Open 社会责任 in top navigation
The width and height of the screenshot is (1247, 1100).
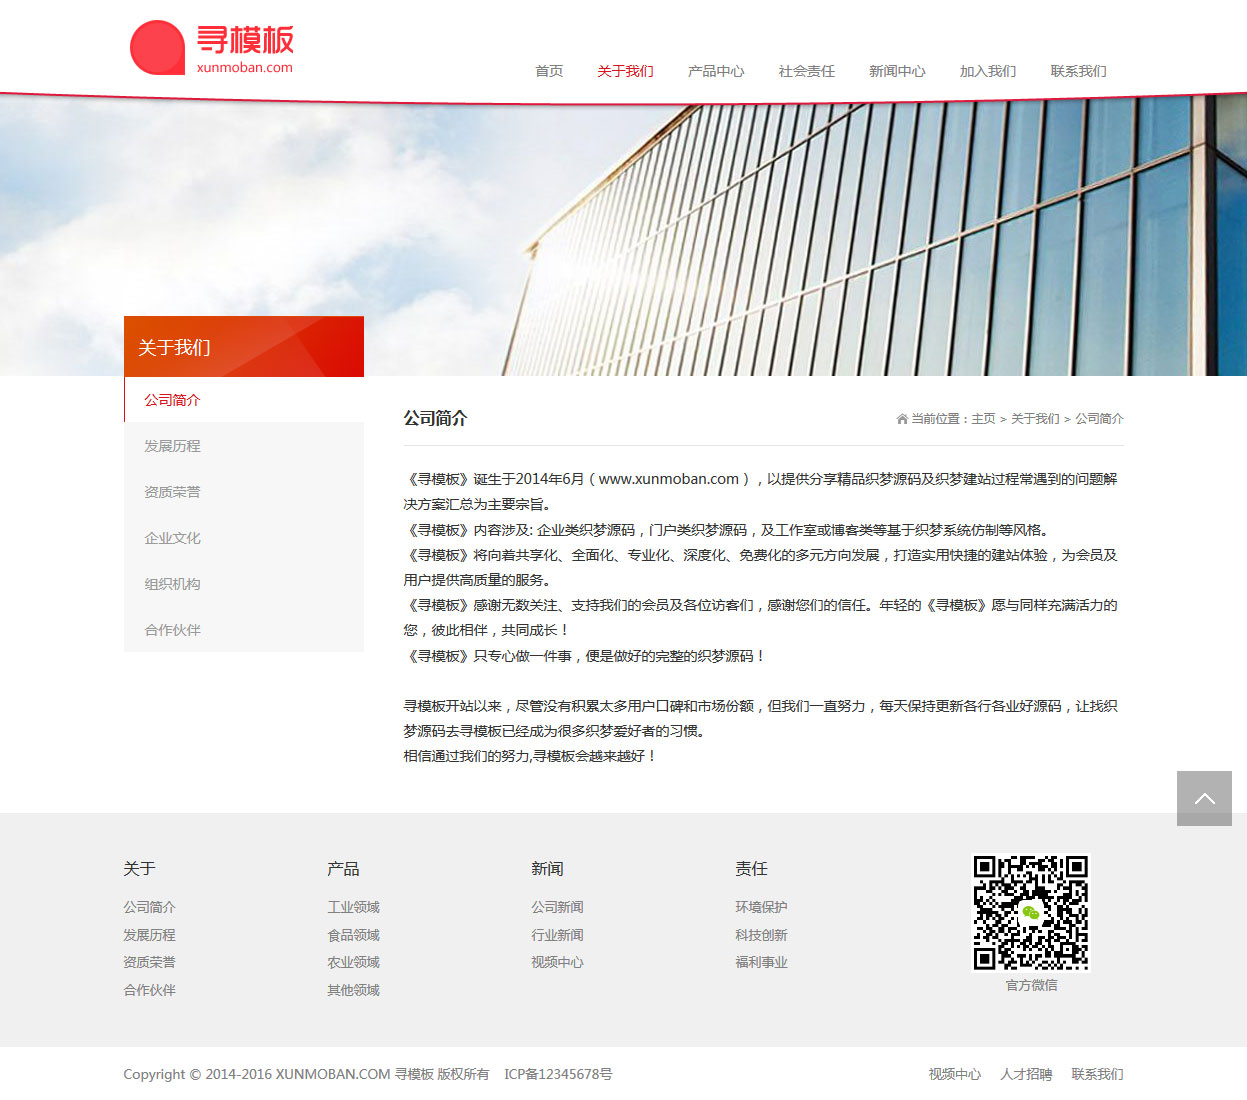pos(807,71)
